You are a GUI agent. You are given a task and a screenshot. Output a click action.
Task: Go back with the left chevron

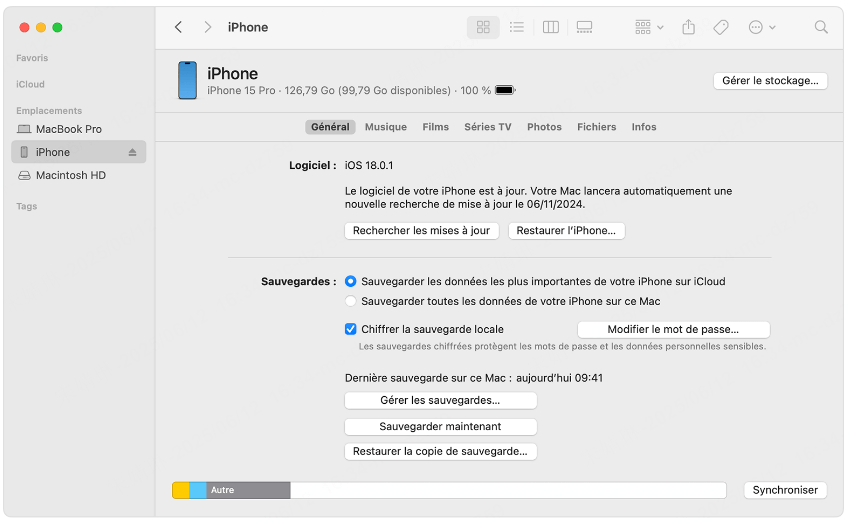(x=178, y=27)
